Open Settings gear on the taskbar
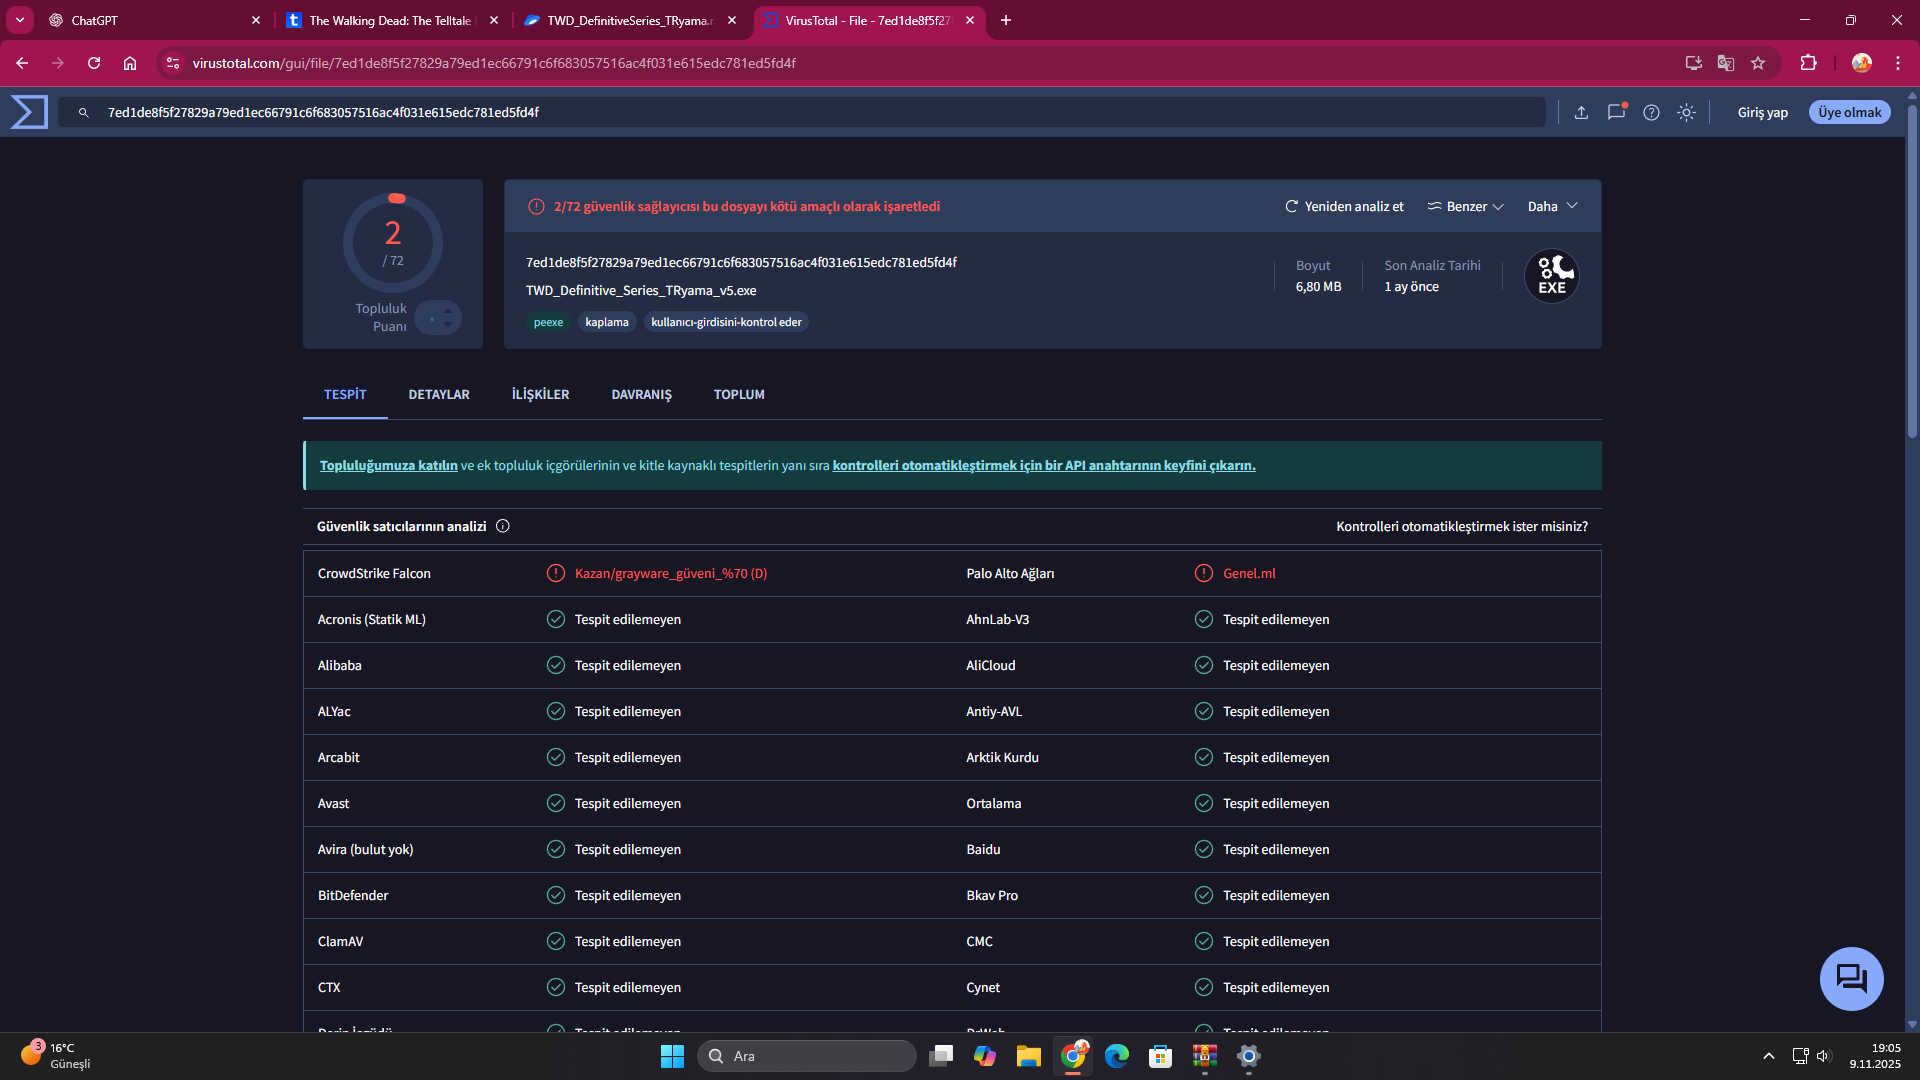This screenshot has width=1920, height=1080. pos(1249,1056)
